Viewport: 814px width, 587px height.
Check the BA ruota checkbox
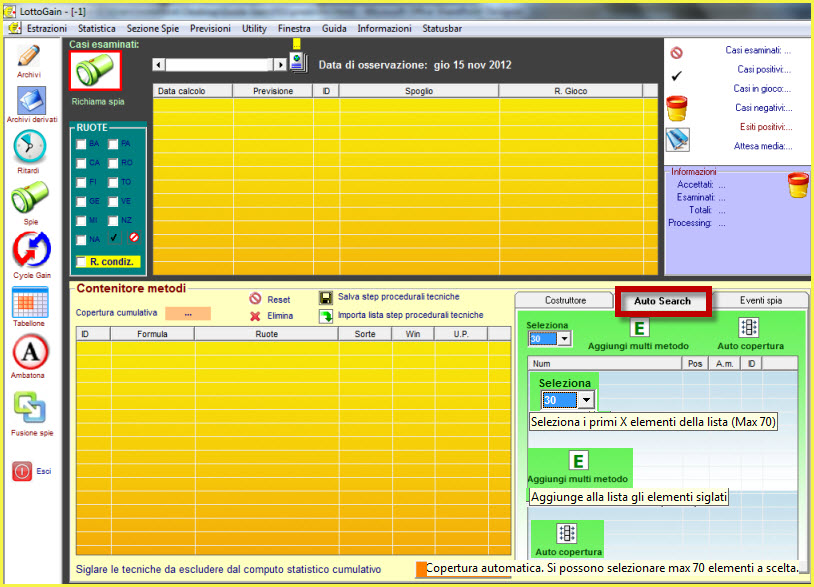tap(81, 144)
